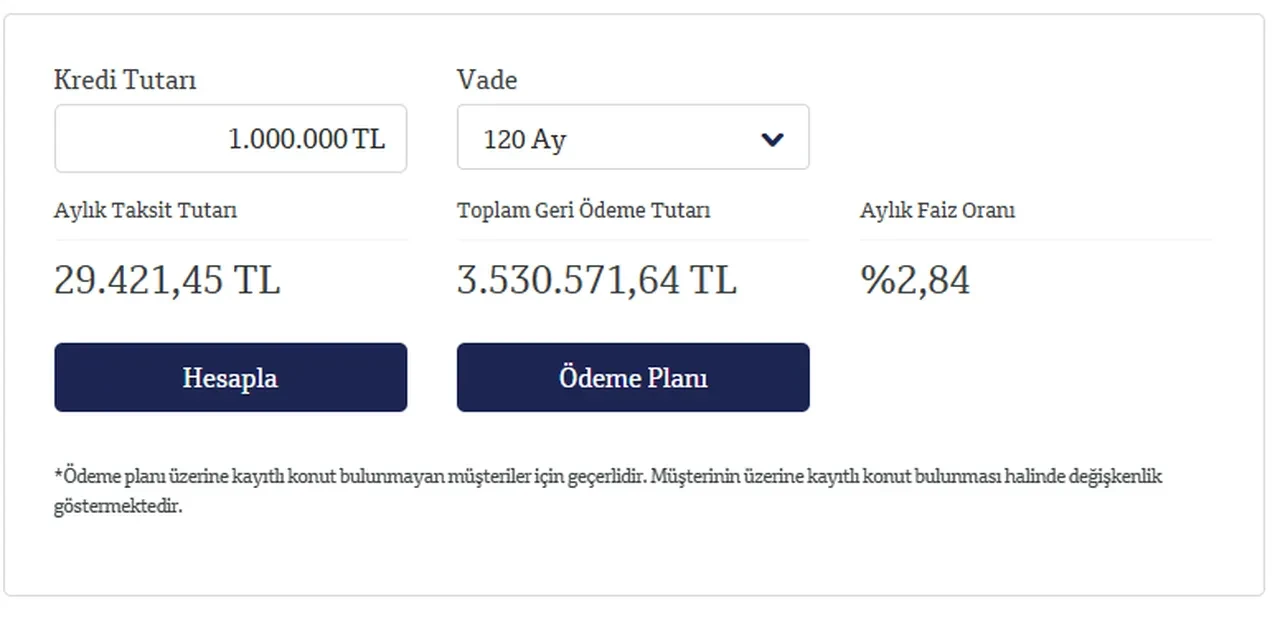
Task: Click the "1.000.000" number in the amount field
Action: (288, 139)
